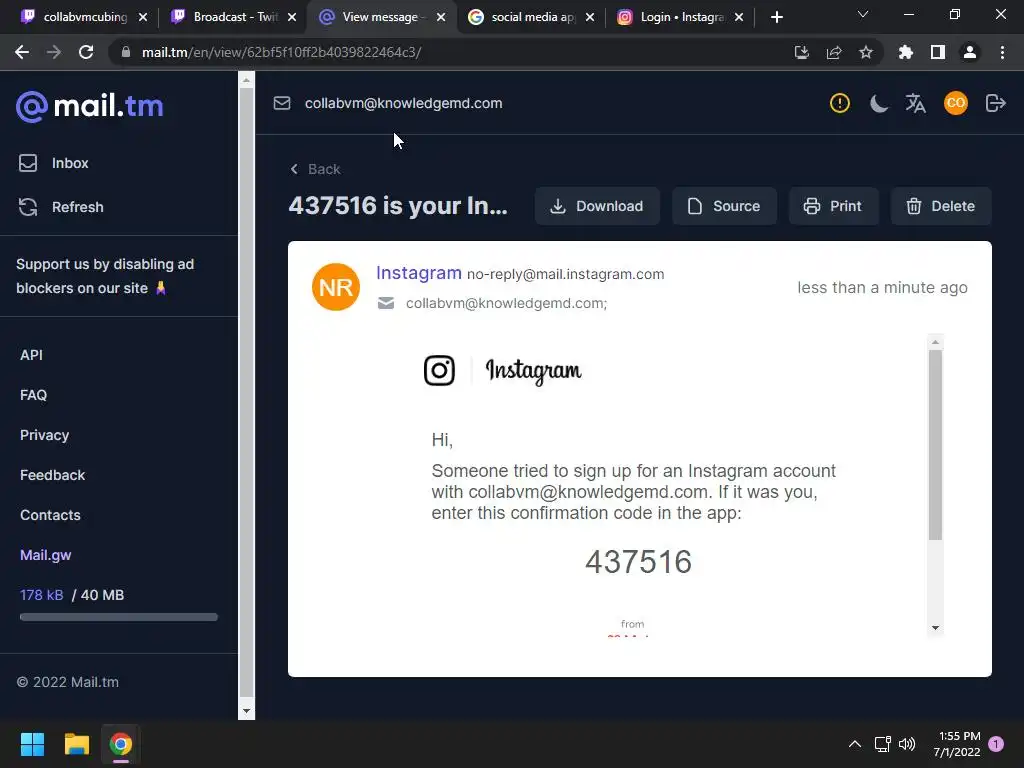Open the Inbox in sidebar

tap(54, 163)
